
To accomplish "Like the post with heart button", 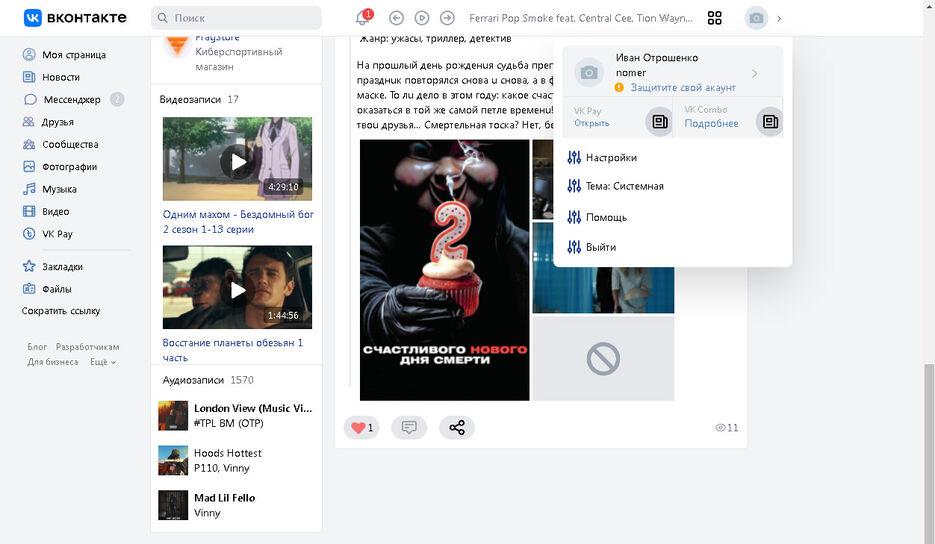I will pyautogui.click(x=361, y=428).
